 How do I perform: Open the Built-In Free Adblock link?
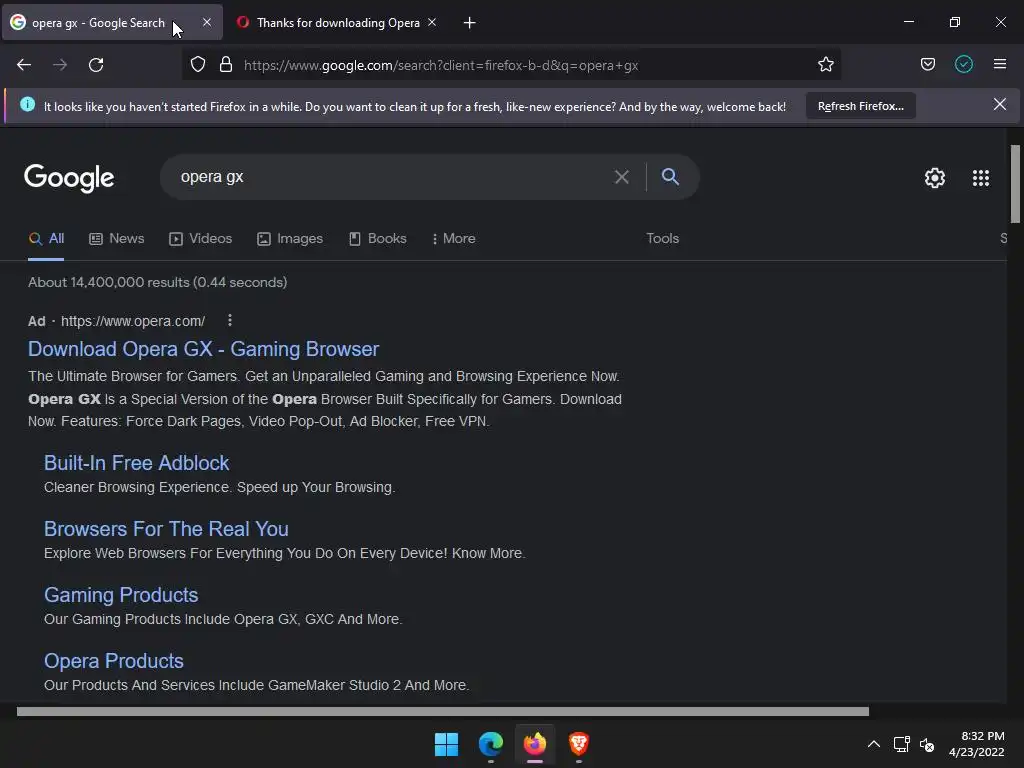pos(136,463)
